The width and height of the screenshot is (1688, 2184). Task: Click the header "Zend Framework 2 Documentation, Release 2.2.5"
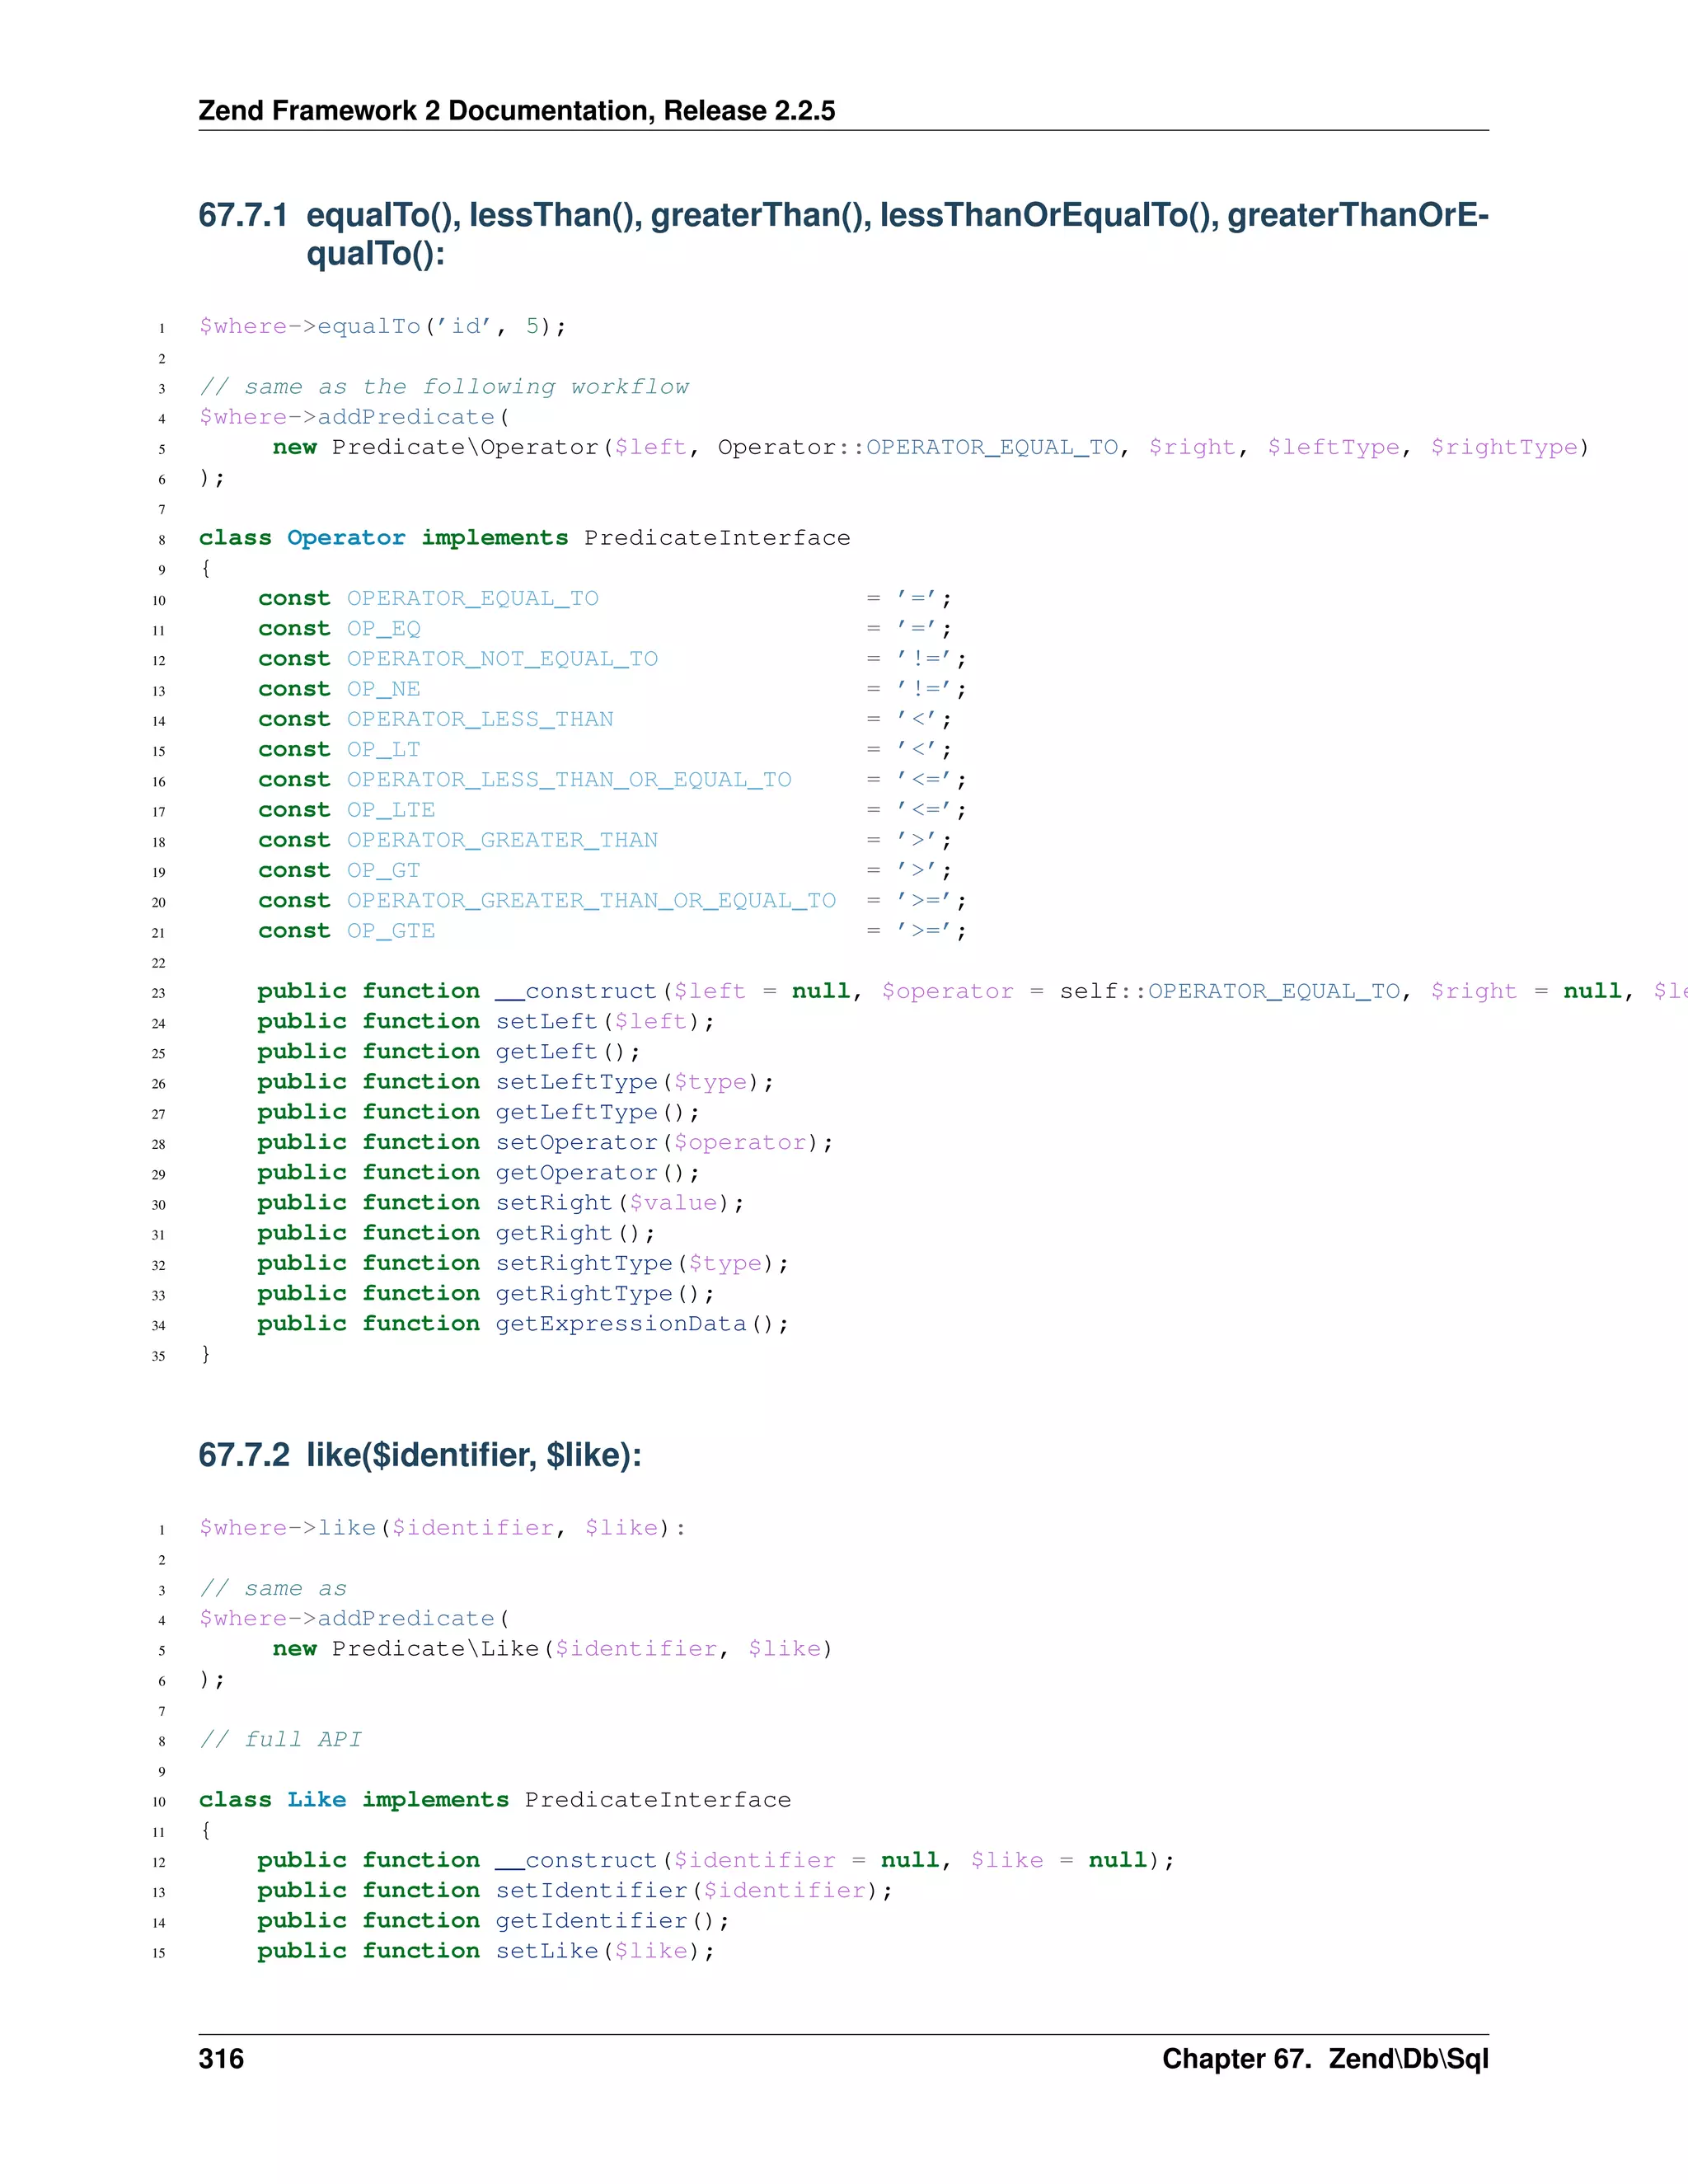[516, 110]
